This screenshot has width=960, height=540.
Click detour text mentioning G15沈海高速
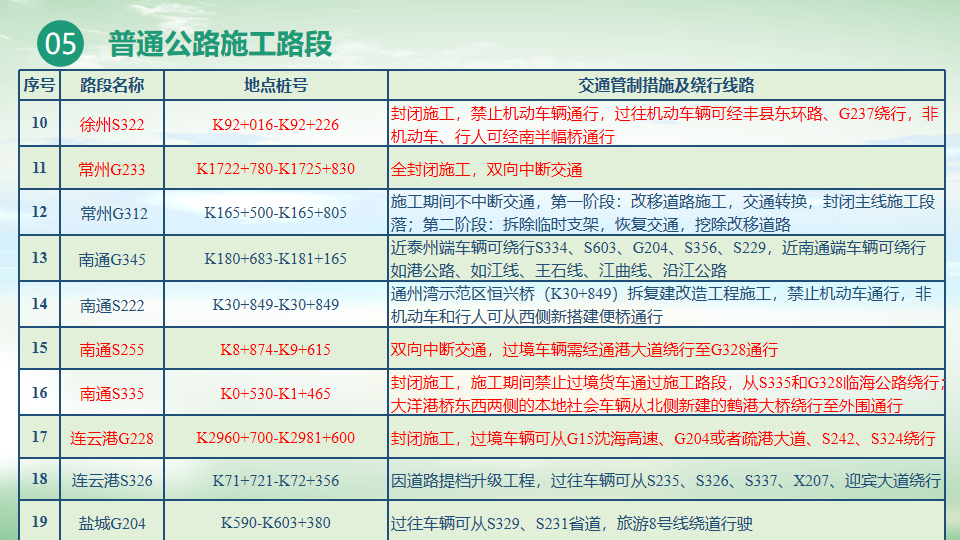click(x=663, y=438)
